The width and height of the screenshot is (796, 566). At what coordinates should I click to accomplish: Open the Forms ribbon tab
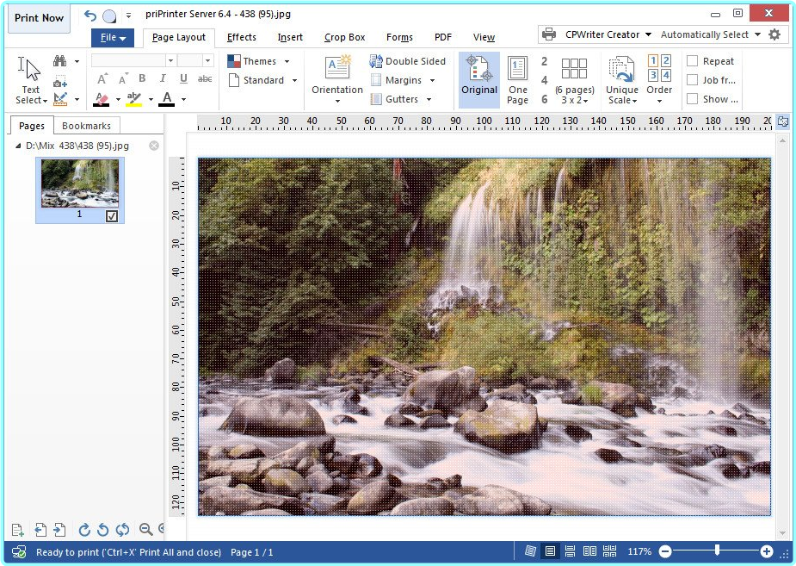(x=400, y=38)
